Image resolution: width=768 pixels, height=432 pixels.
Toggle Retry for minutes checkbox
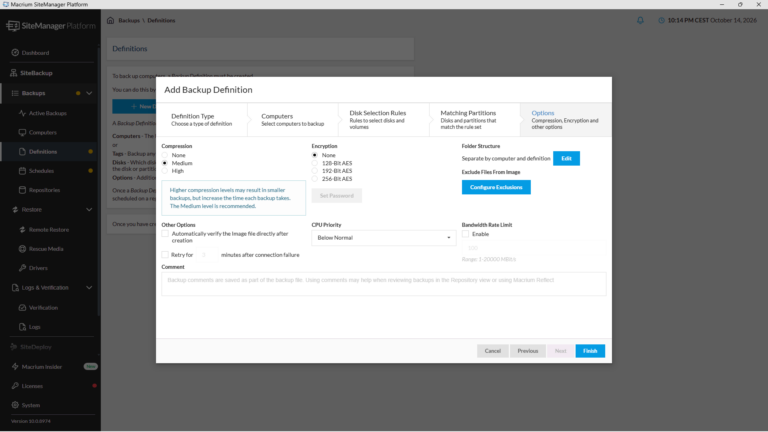[x=165, y=255]
